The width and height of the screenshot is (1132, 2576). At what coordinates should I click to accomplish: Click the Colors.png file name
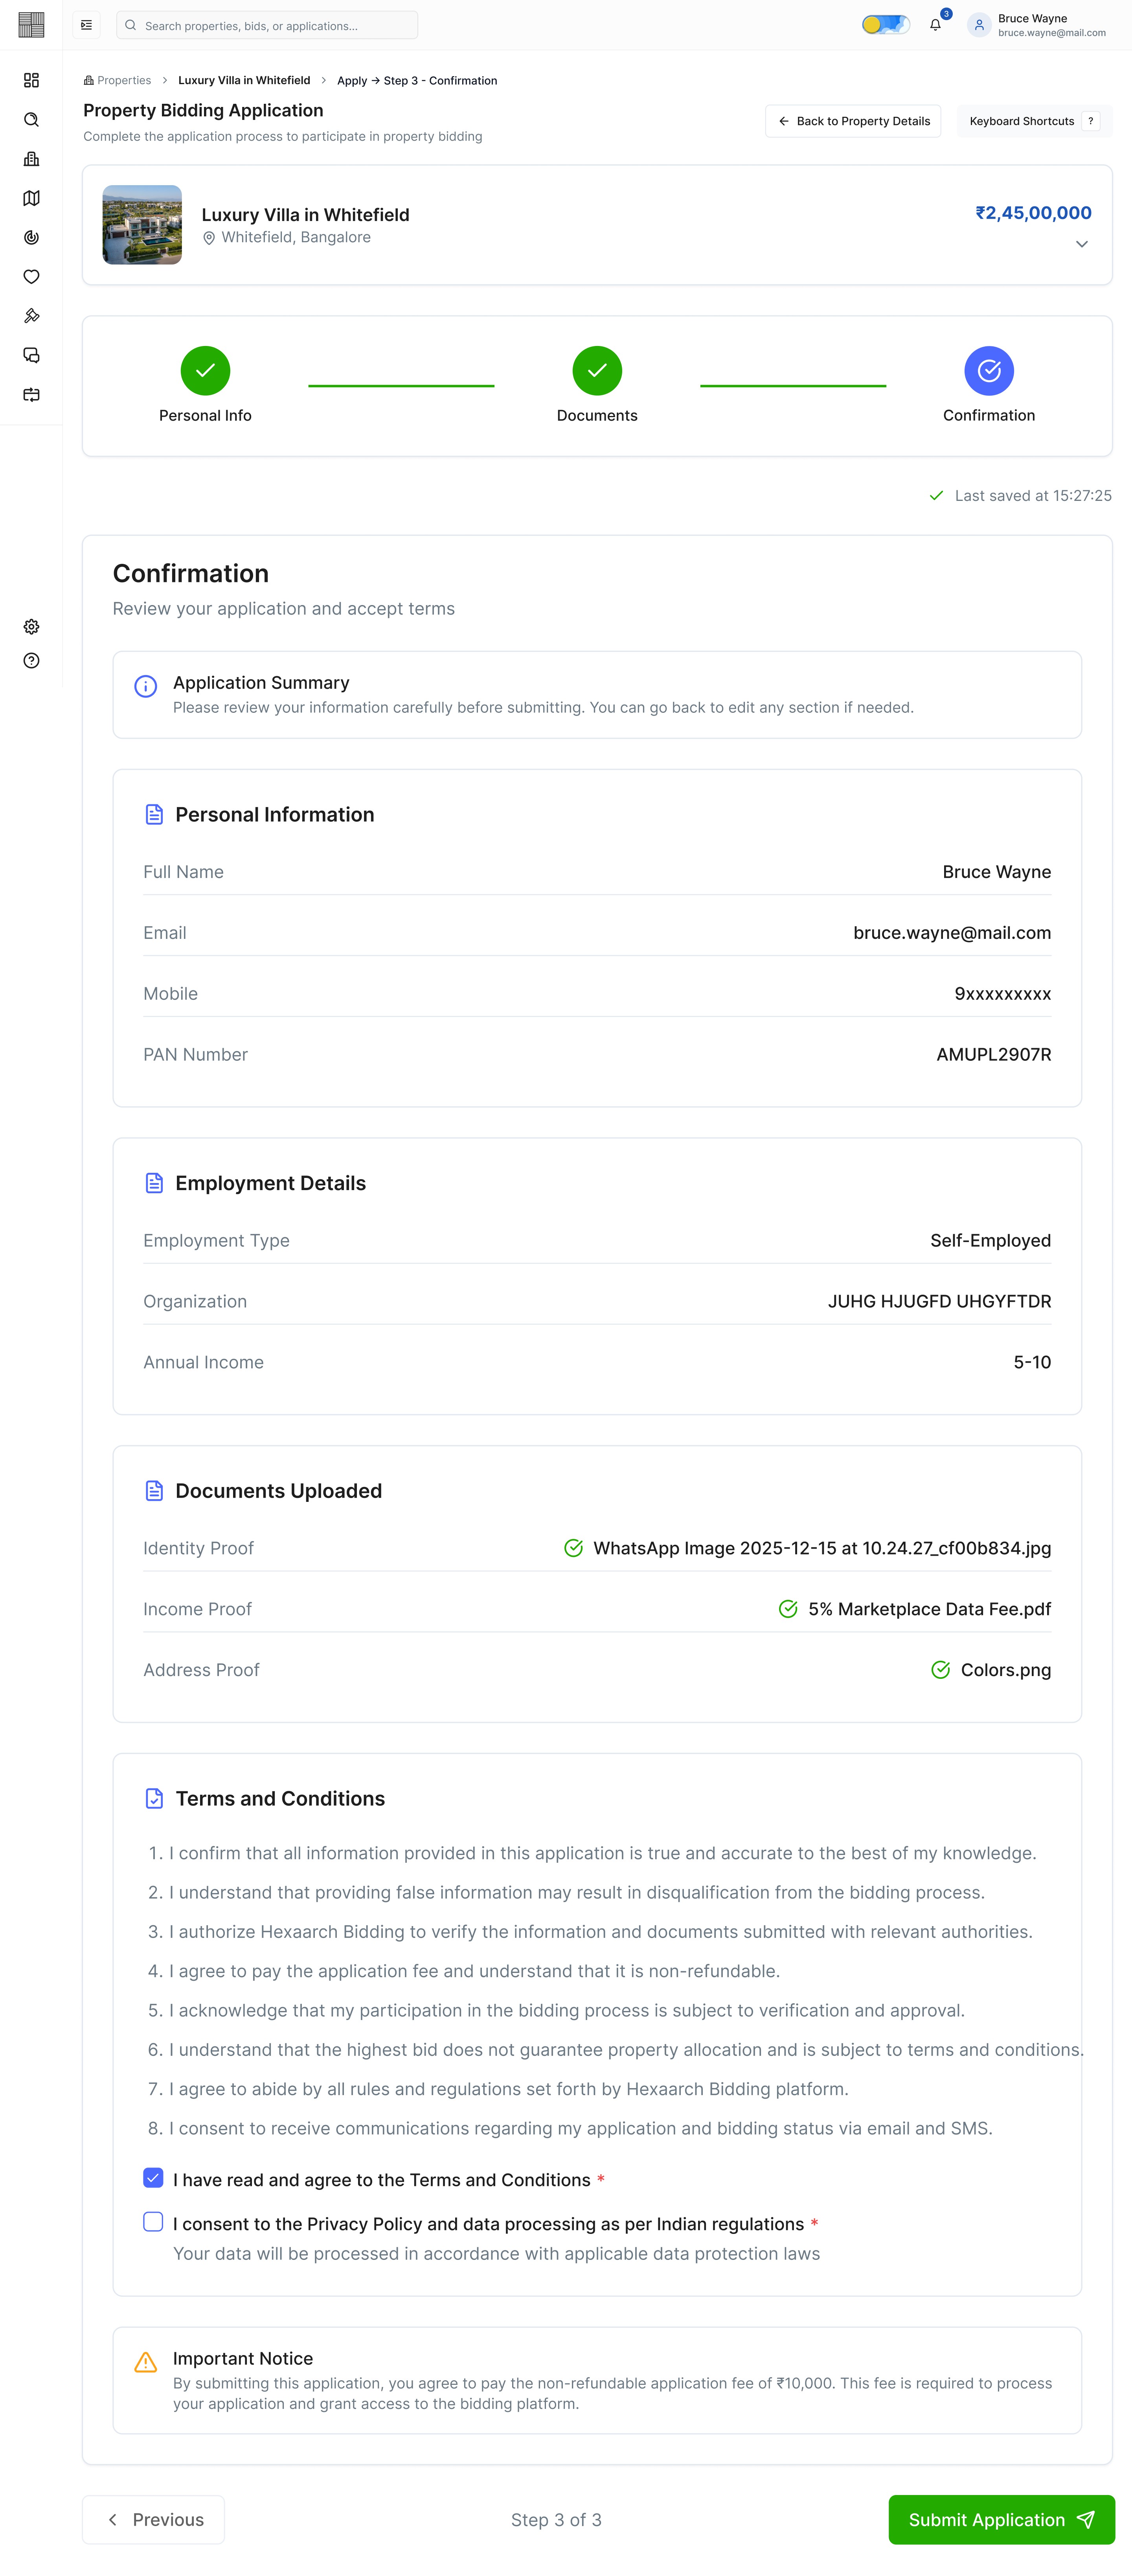(x=1005, y=1670)
